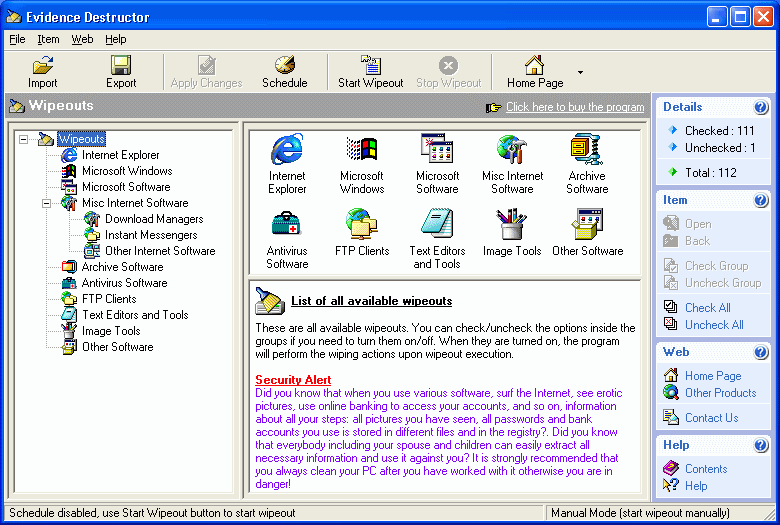Open the Item menu
This screenshot has height=525, width=780.
click(x=48, y=39)
